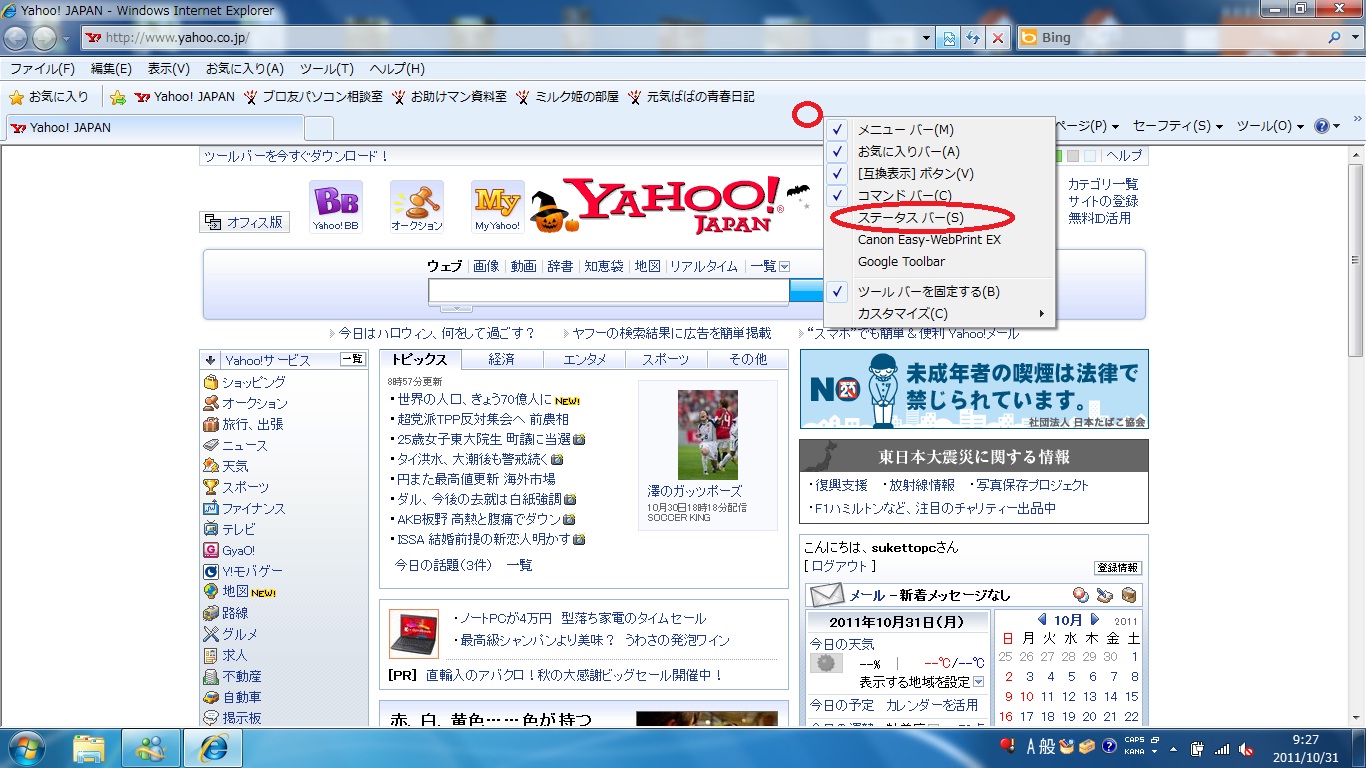Click the Refresh icon beside address bar

pos(974,38)
